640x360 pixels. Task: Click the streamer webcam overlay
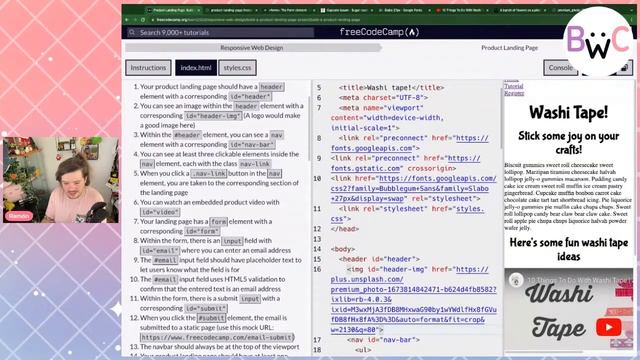(61, 180)
